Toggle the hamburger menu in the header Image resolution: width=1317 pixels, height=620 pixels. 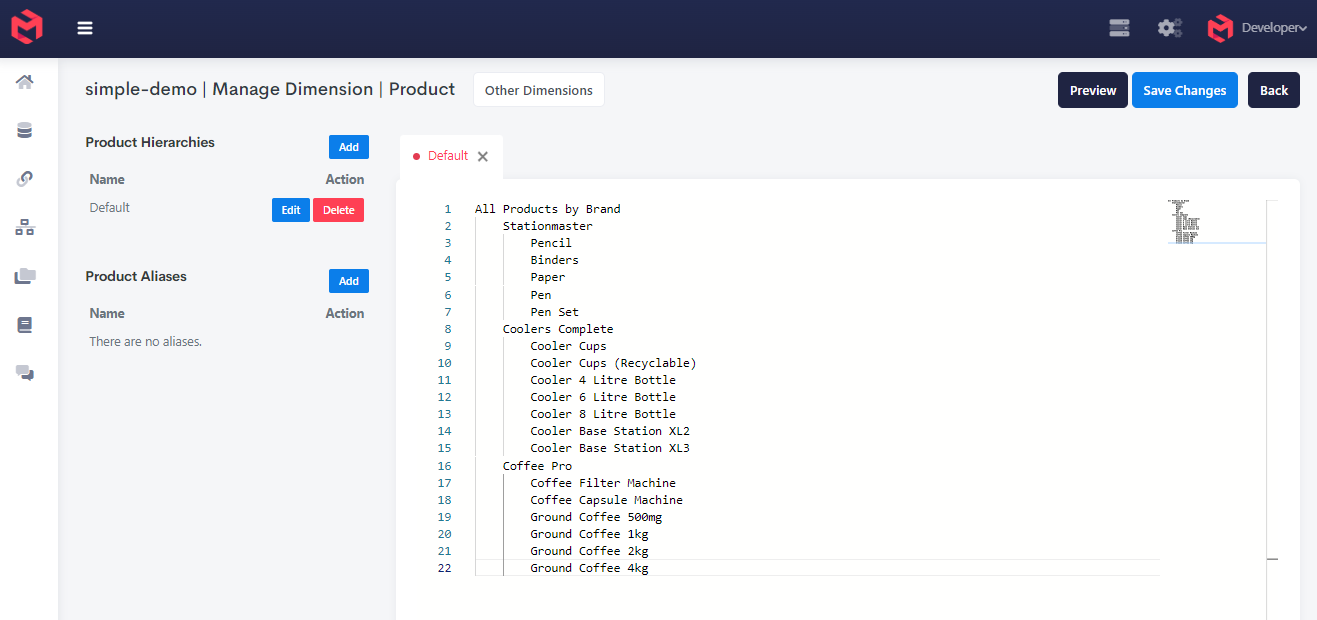tap(85, 28)
